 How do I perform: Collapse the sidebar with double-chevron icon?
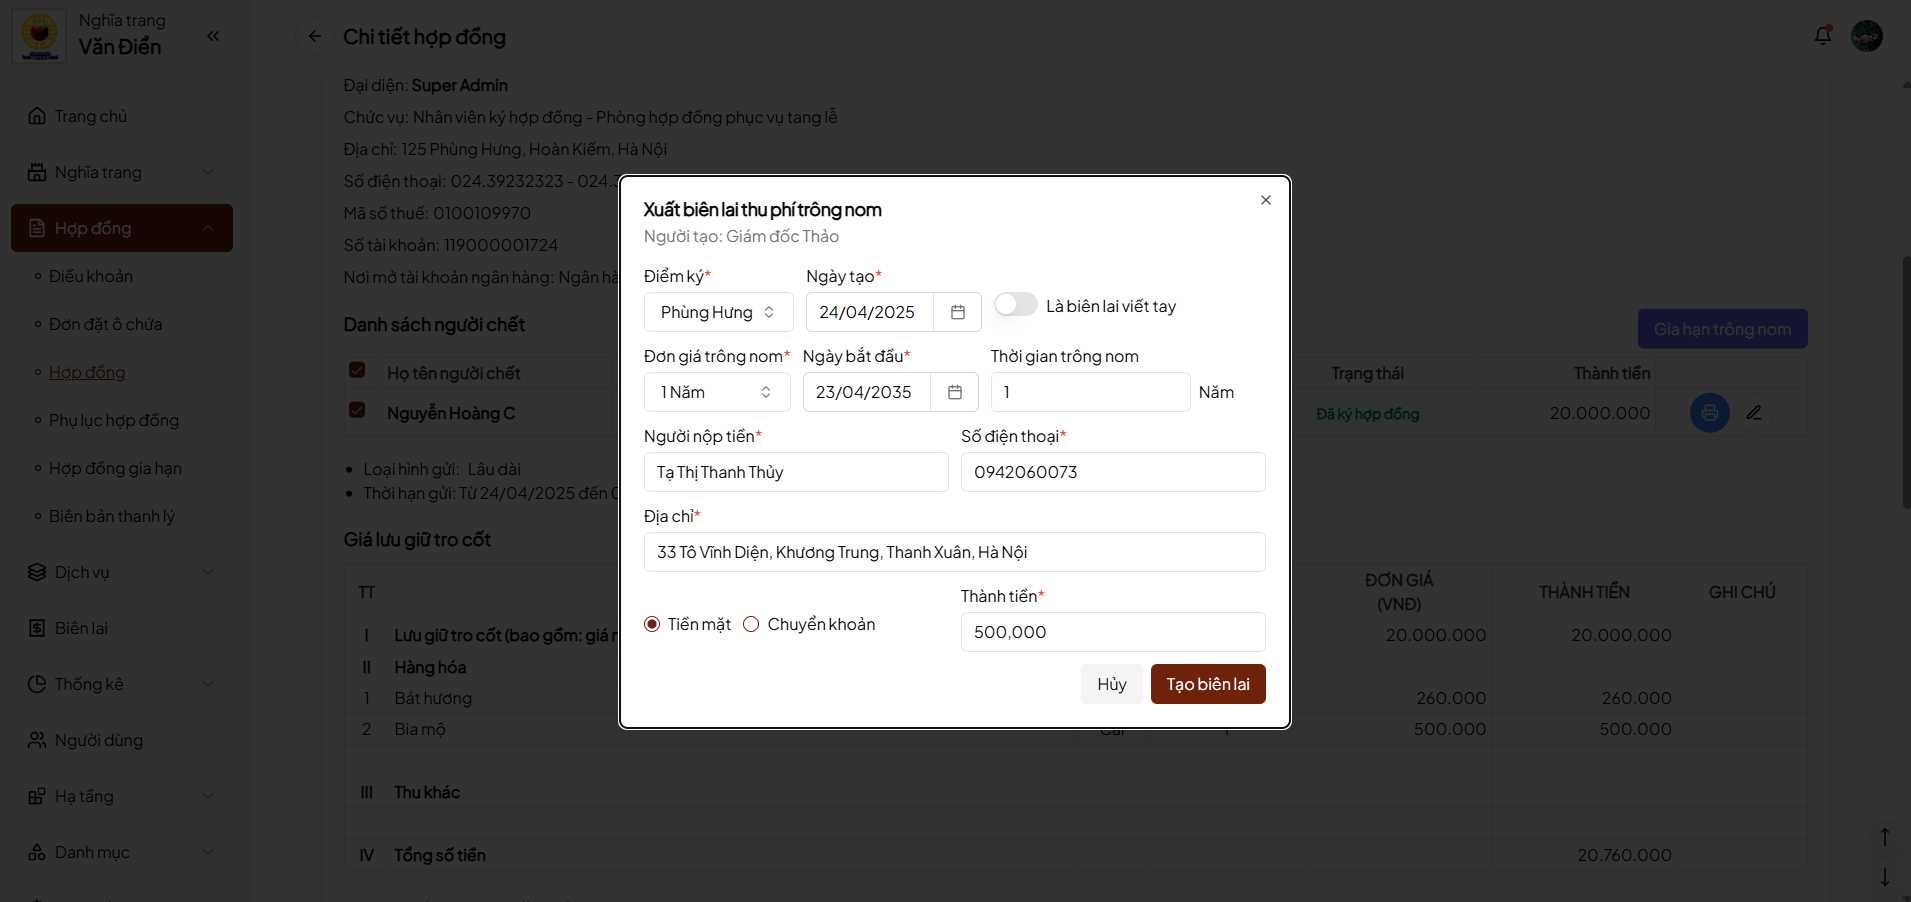[x=213, y=36]
